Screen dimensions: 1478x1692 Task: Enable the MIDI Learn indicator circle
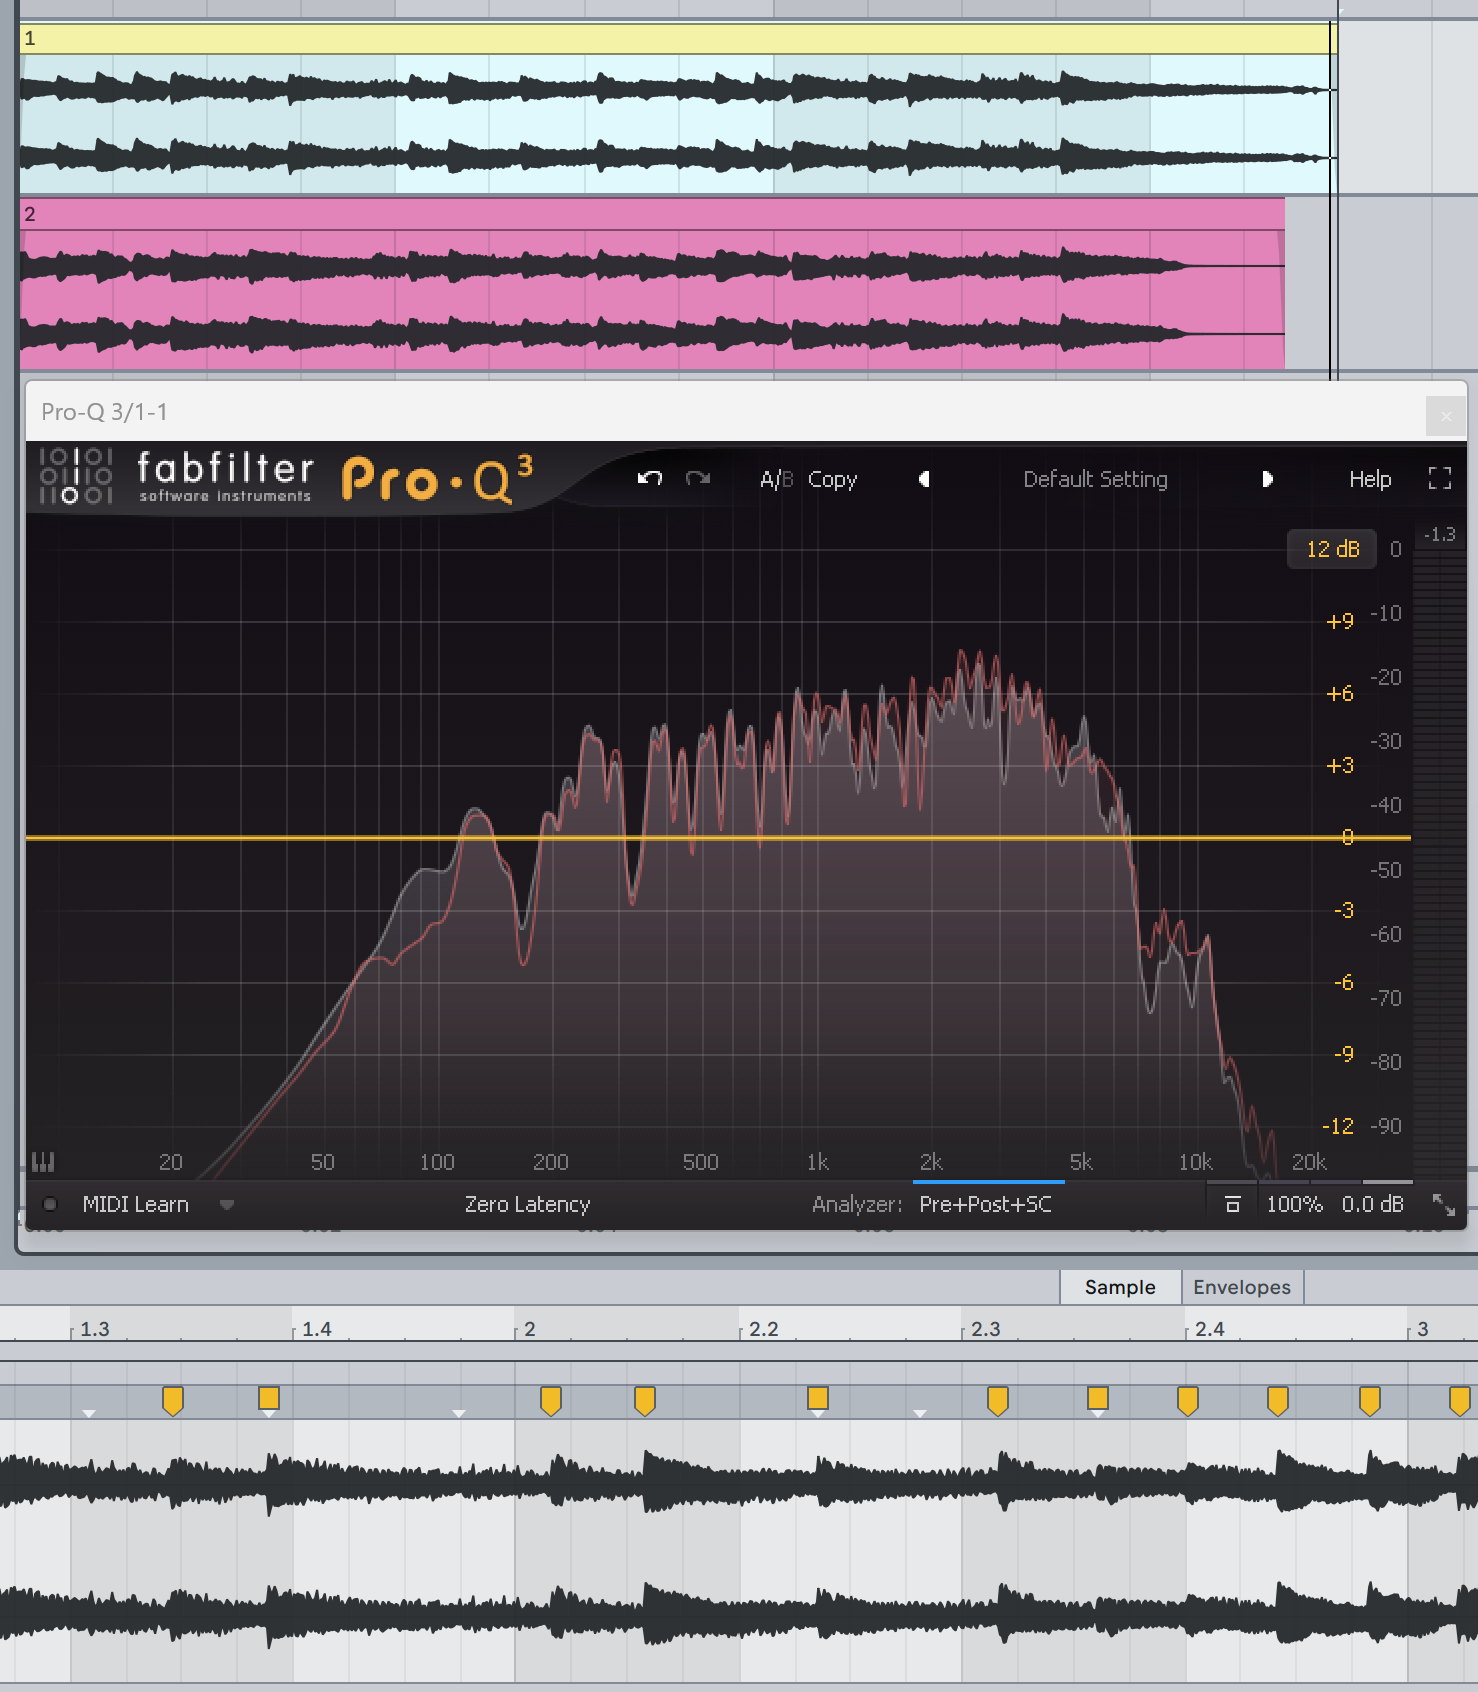pos(50,1204)
